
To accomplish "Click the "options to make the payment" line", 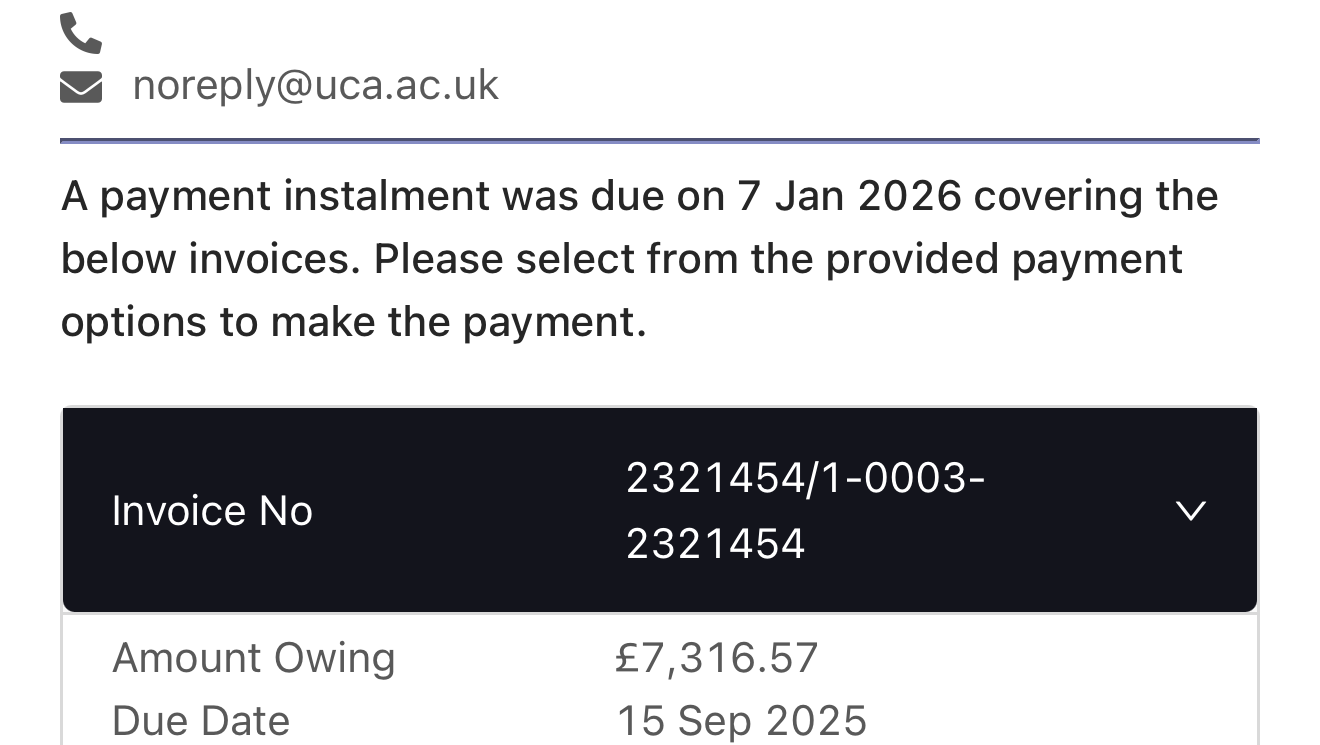I will pos(353,322).
